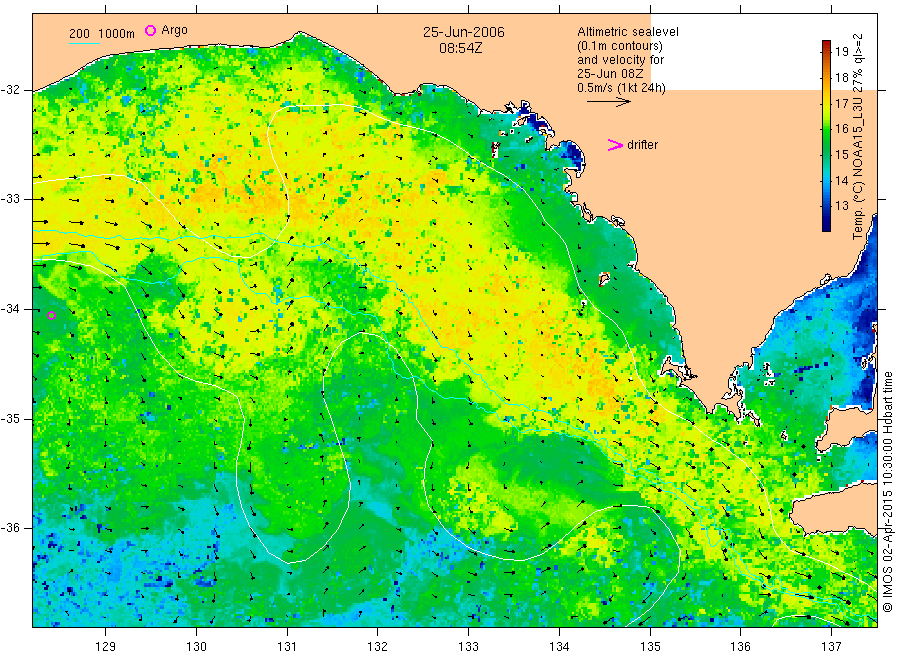This screenshot has width=900, height=660.
Task: Click the longitude label 133
Action: point(468,647)
